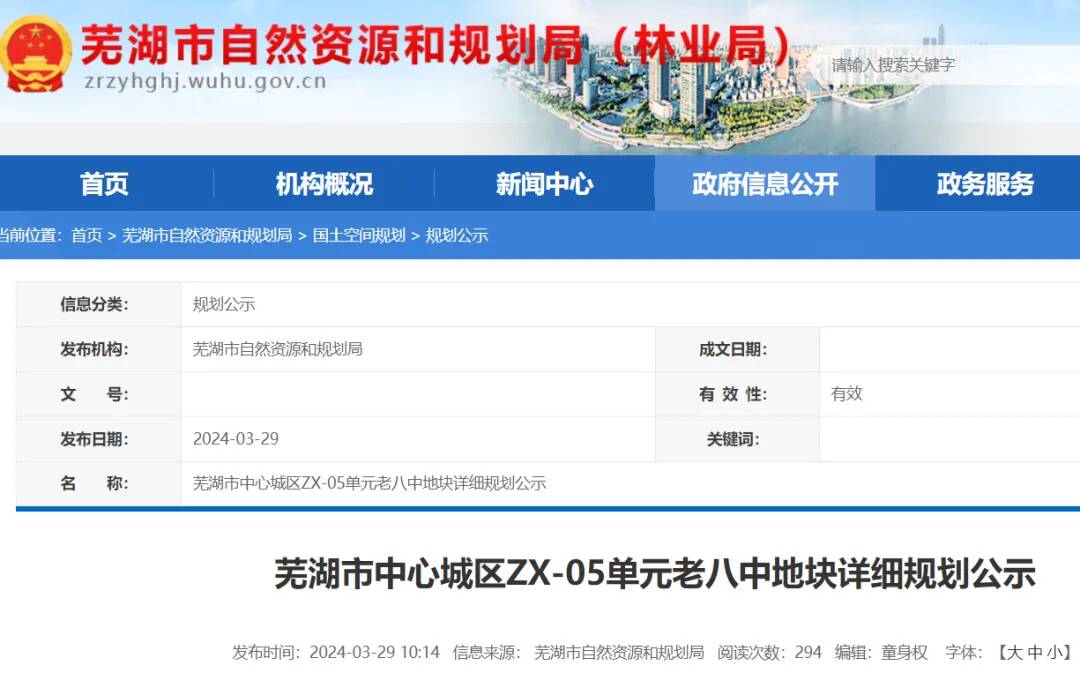The height and width of the screenshot is (673, 1080).
Task: Set font size to 小
Action: pyautogui.click(x=1054, y=652)
